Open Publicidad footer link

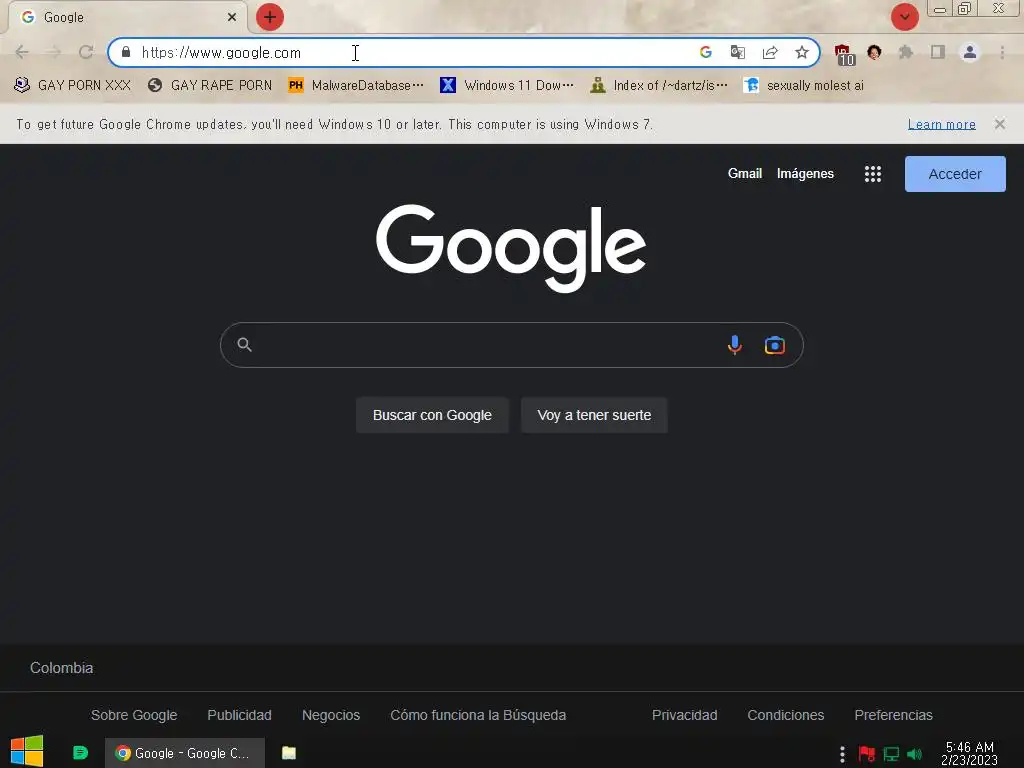coord(239,715)
